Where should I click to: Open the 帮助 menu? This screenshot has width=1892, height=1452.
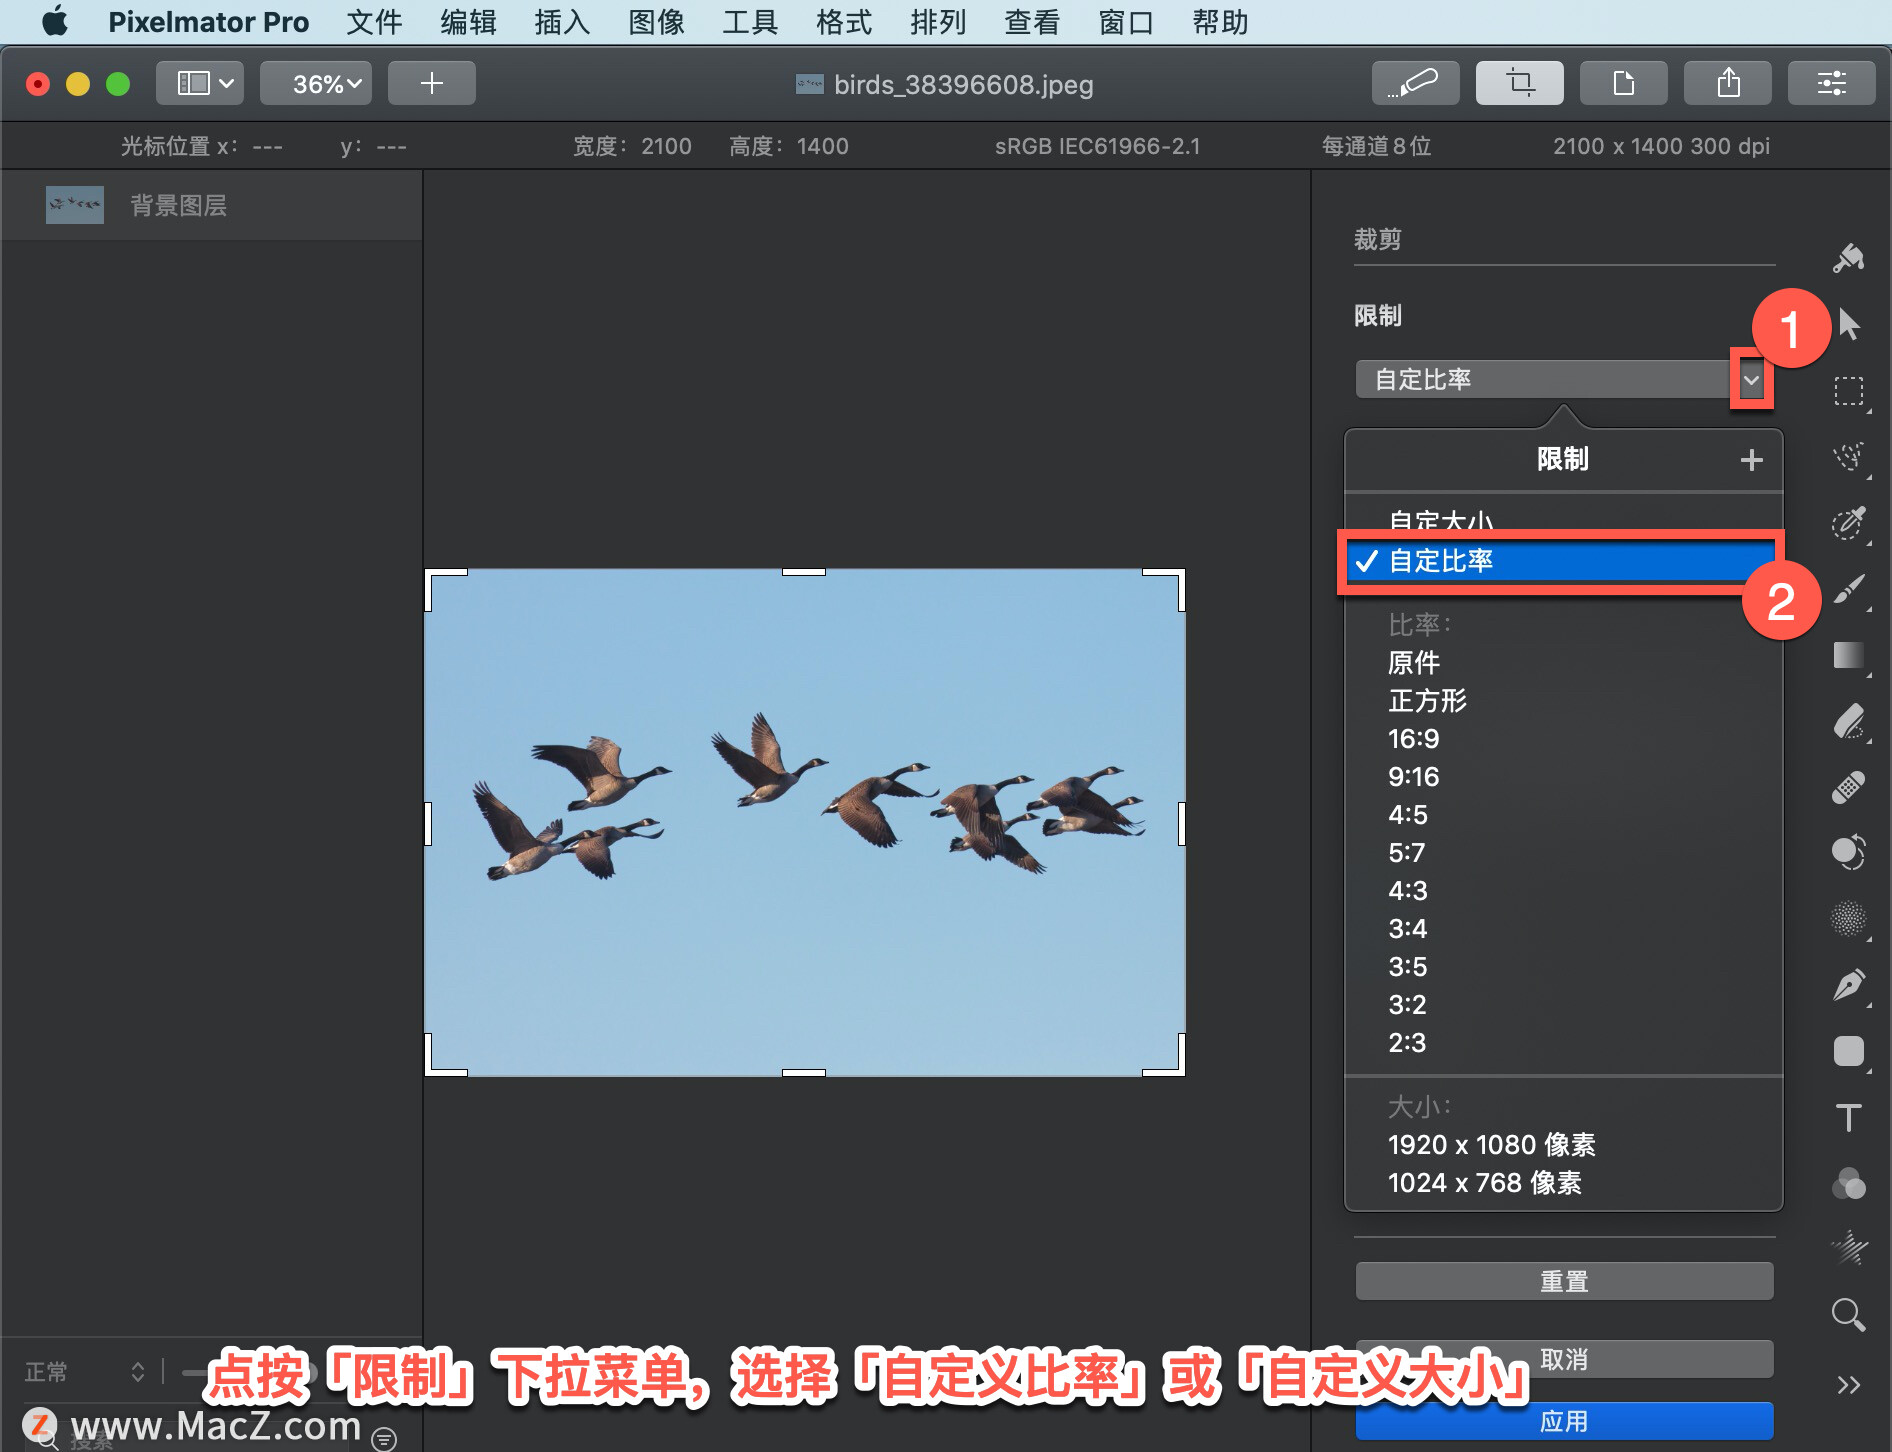(1220, 22)
